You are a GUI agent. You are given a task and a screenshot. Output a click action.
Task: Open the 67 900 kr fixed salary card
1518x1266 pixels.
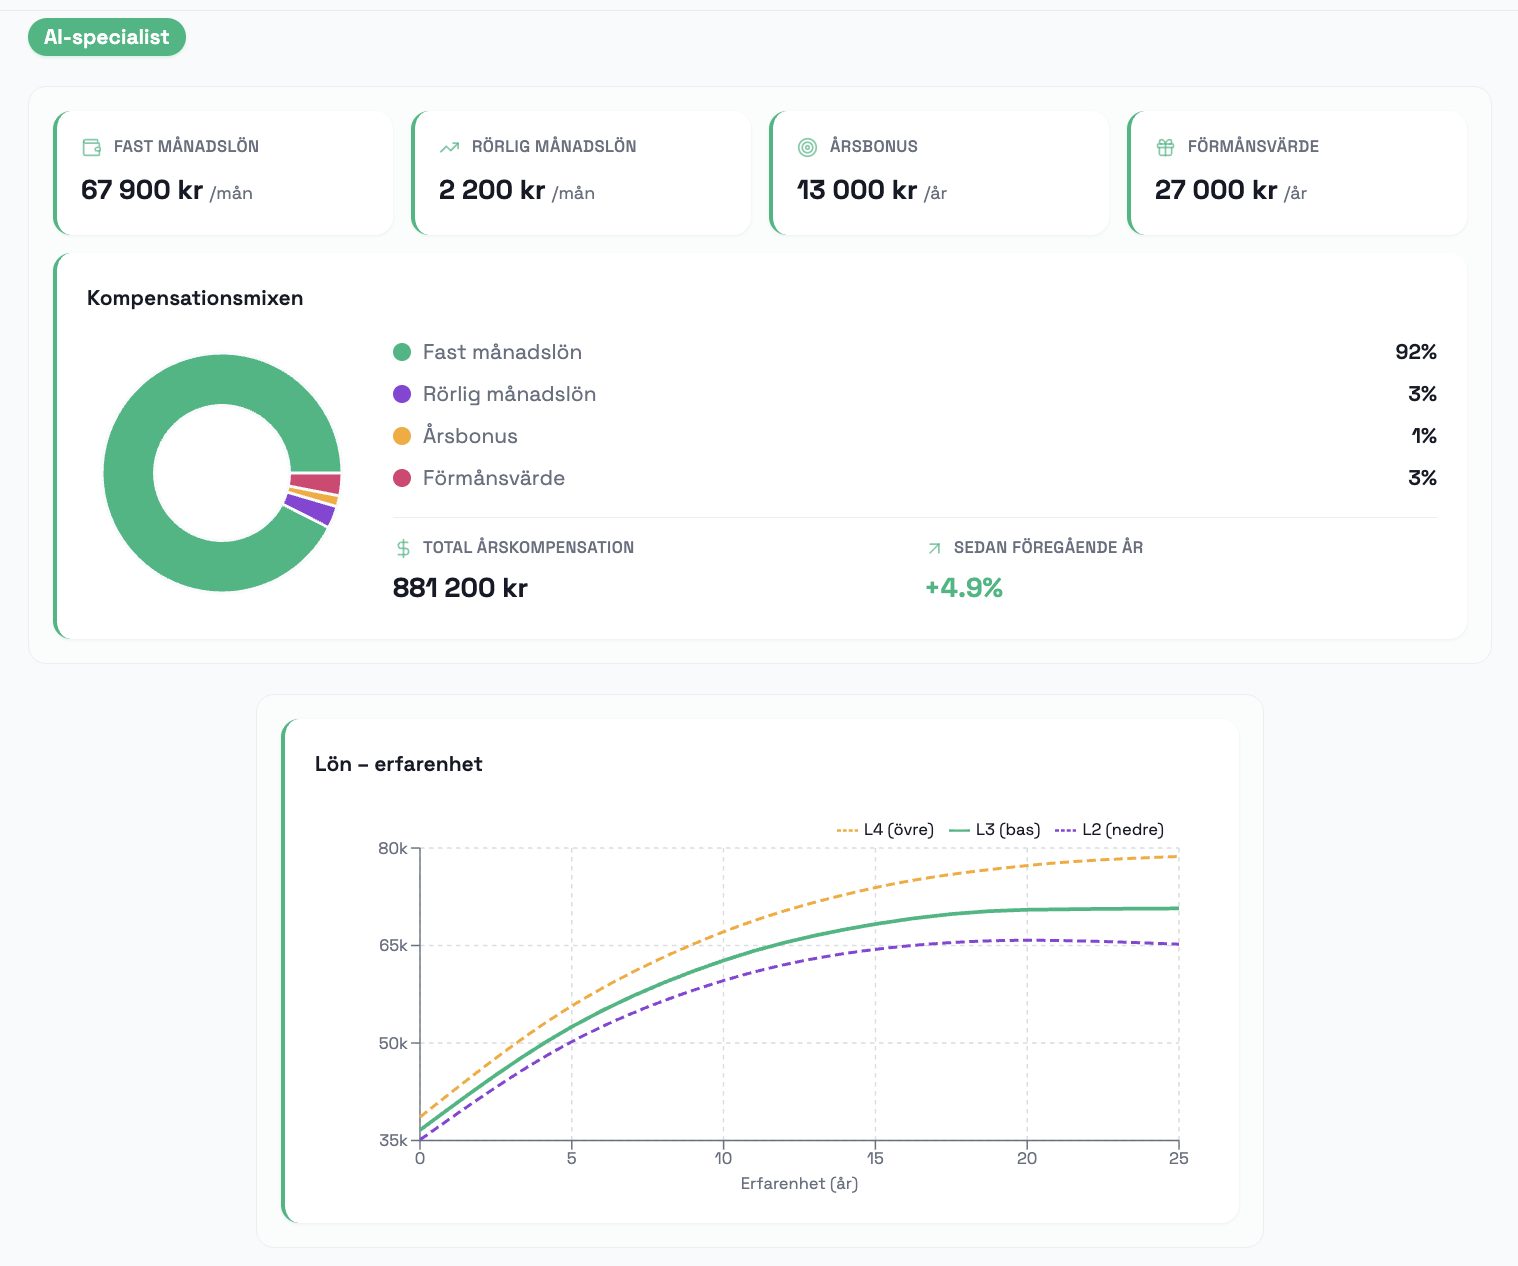[x=224, y=173]
